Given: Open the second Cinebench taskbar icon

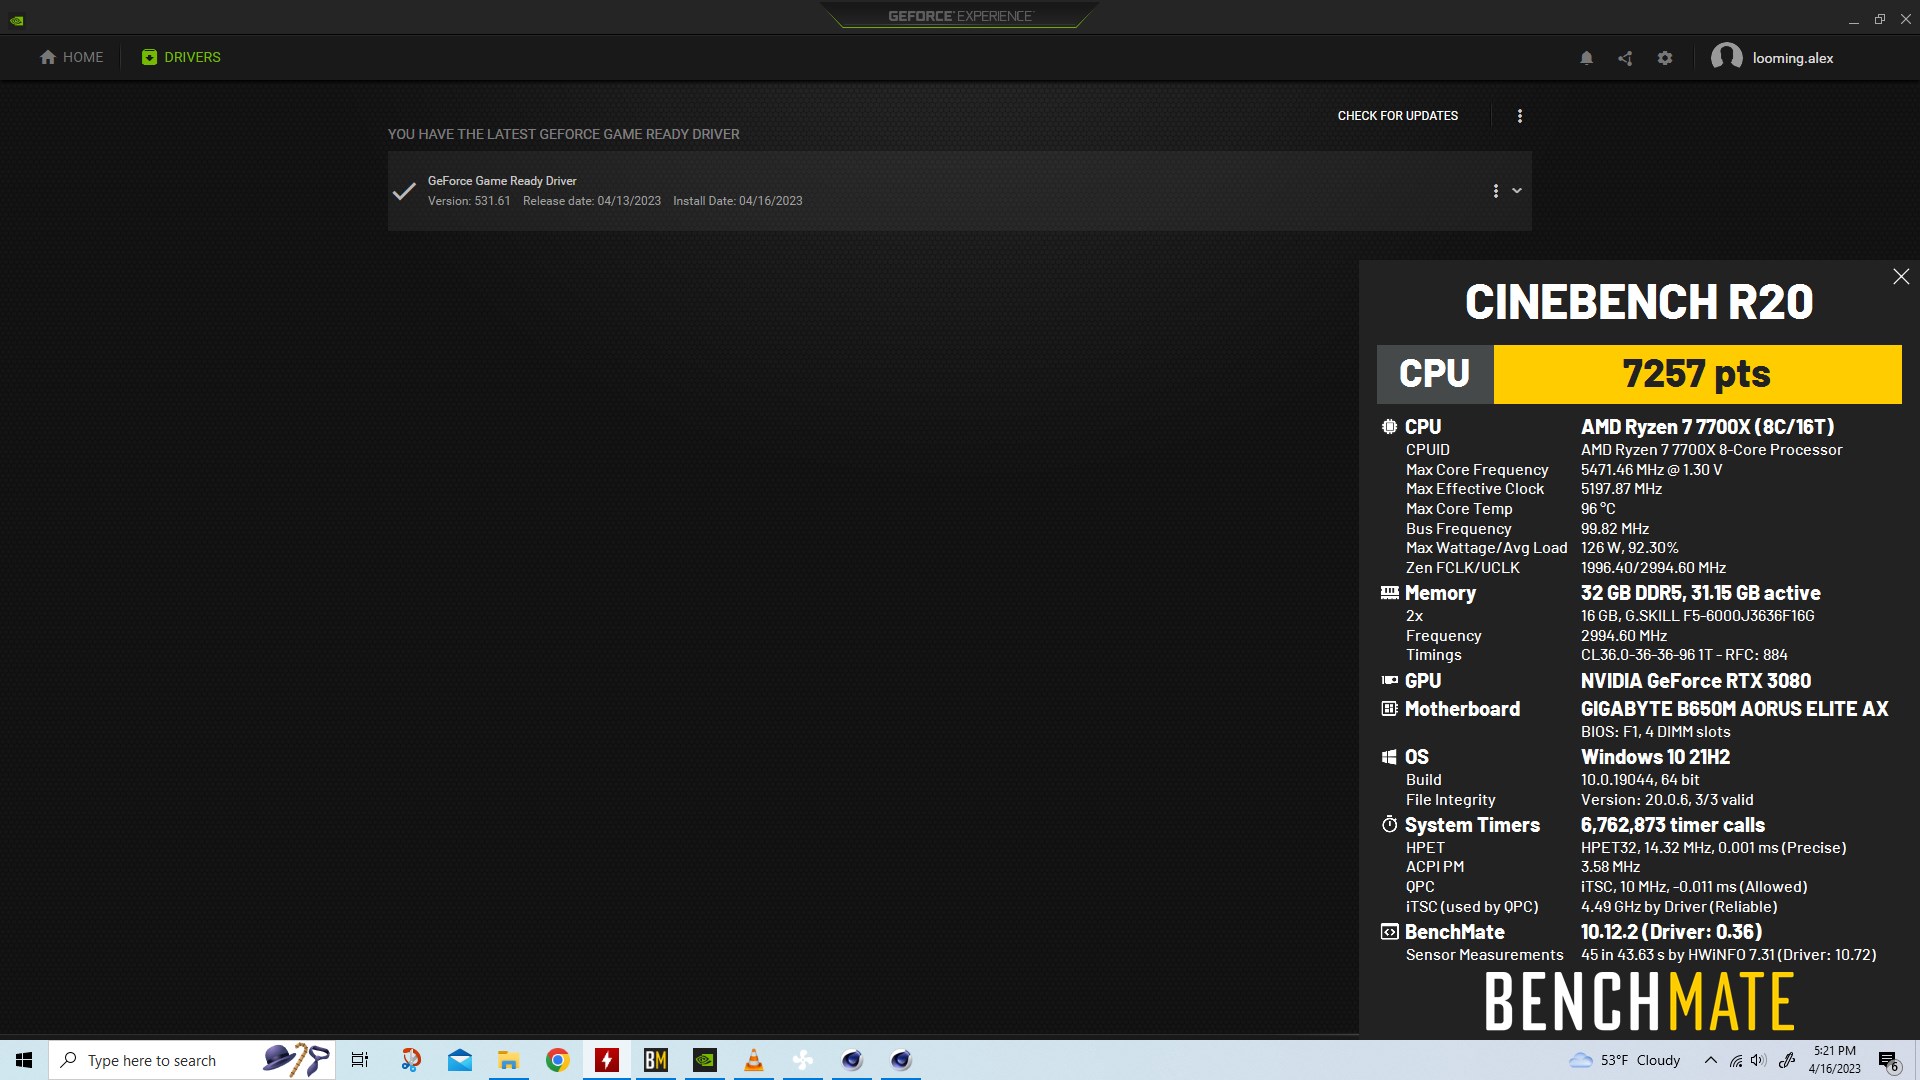Looking at the screenshot, I should (901, 1060).
